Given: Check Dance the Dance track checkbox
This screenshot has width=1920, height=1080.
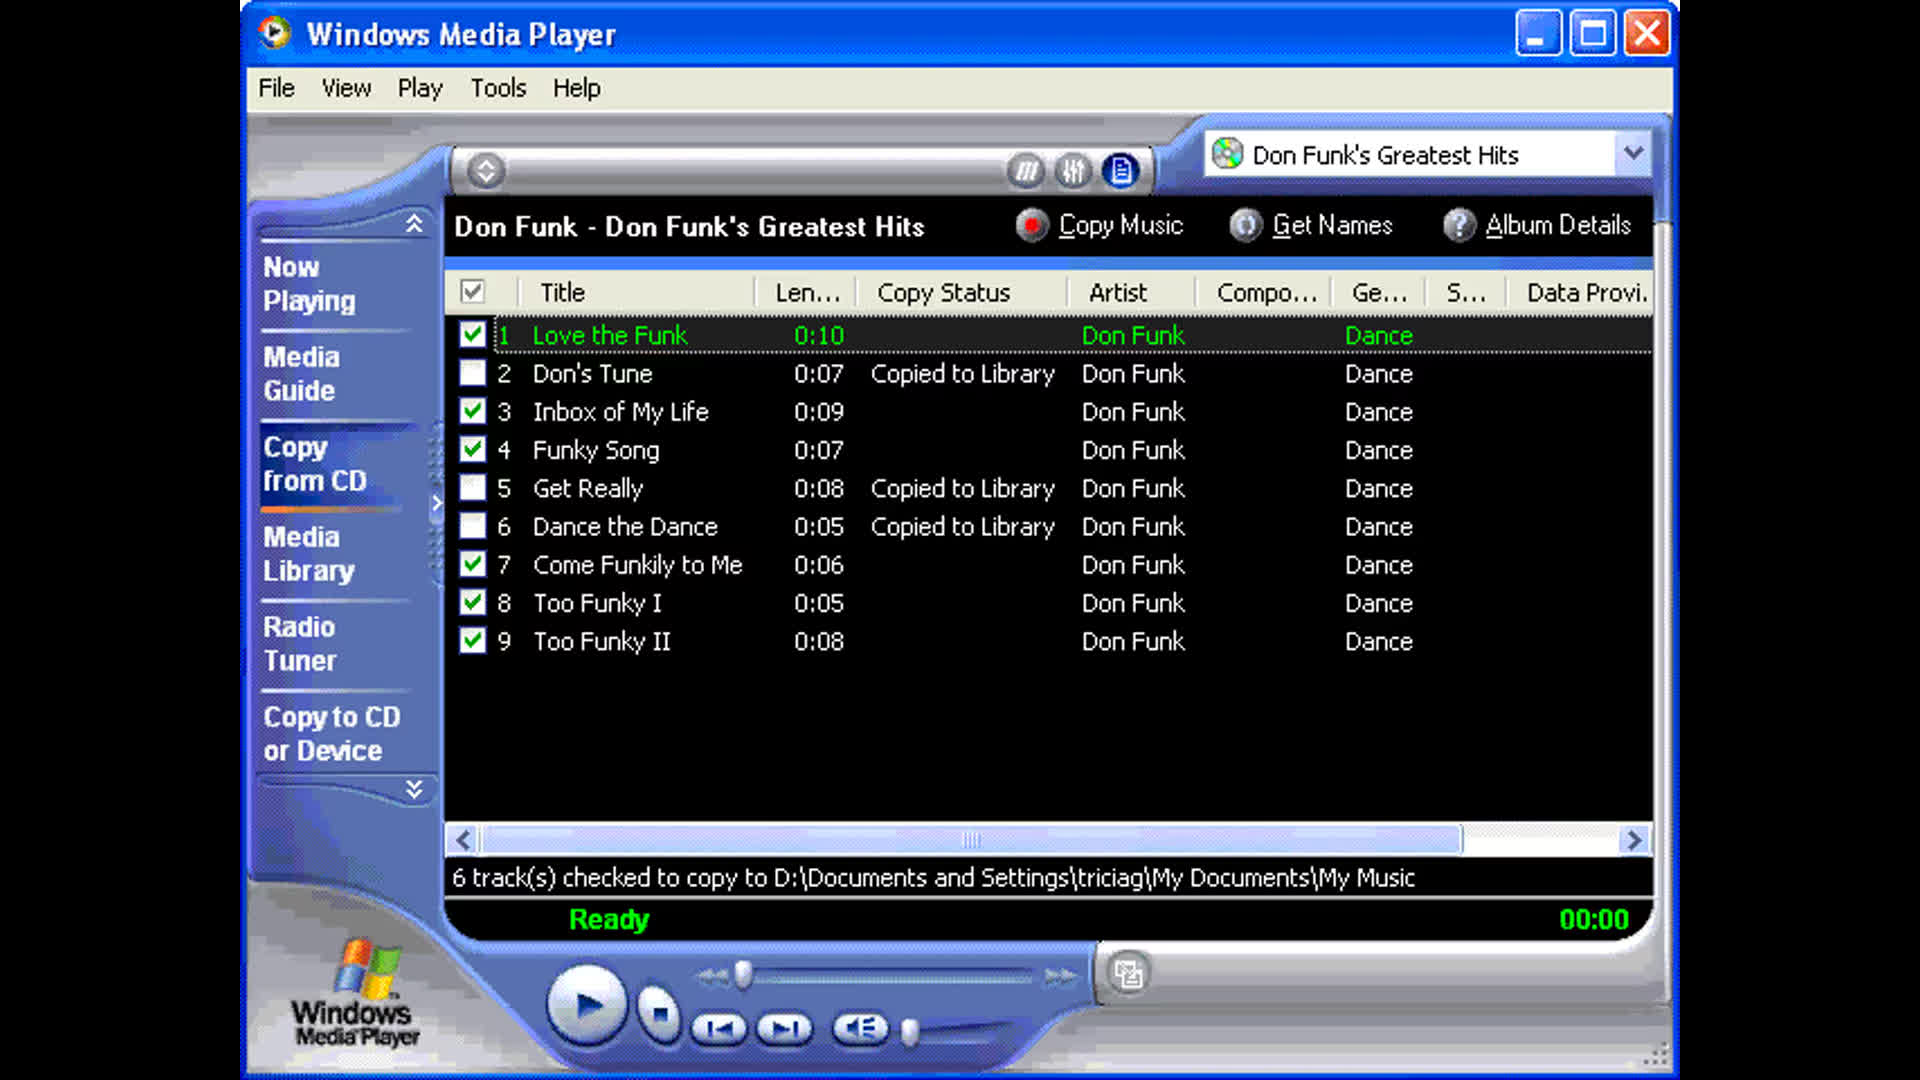Looking at the screenshot, I should pos(472,526).
